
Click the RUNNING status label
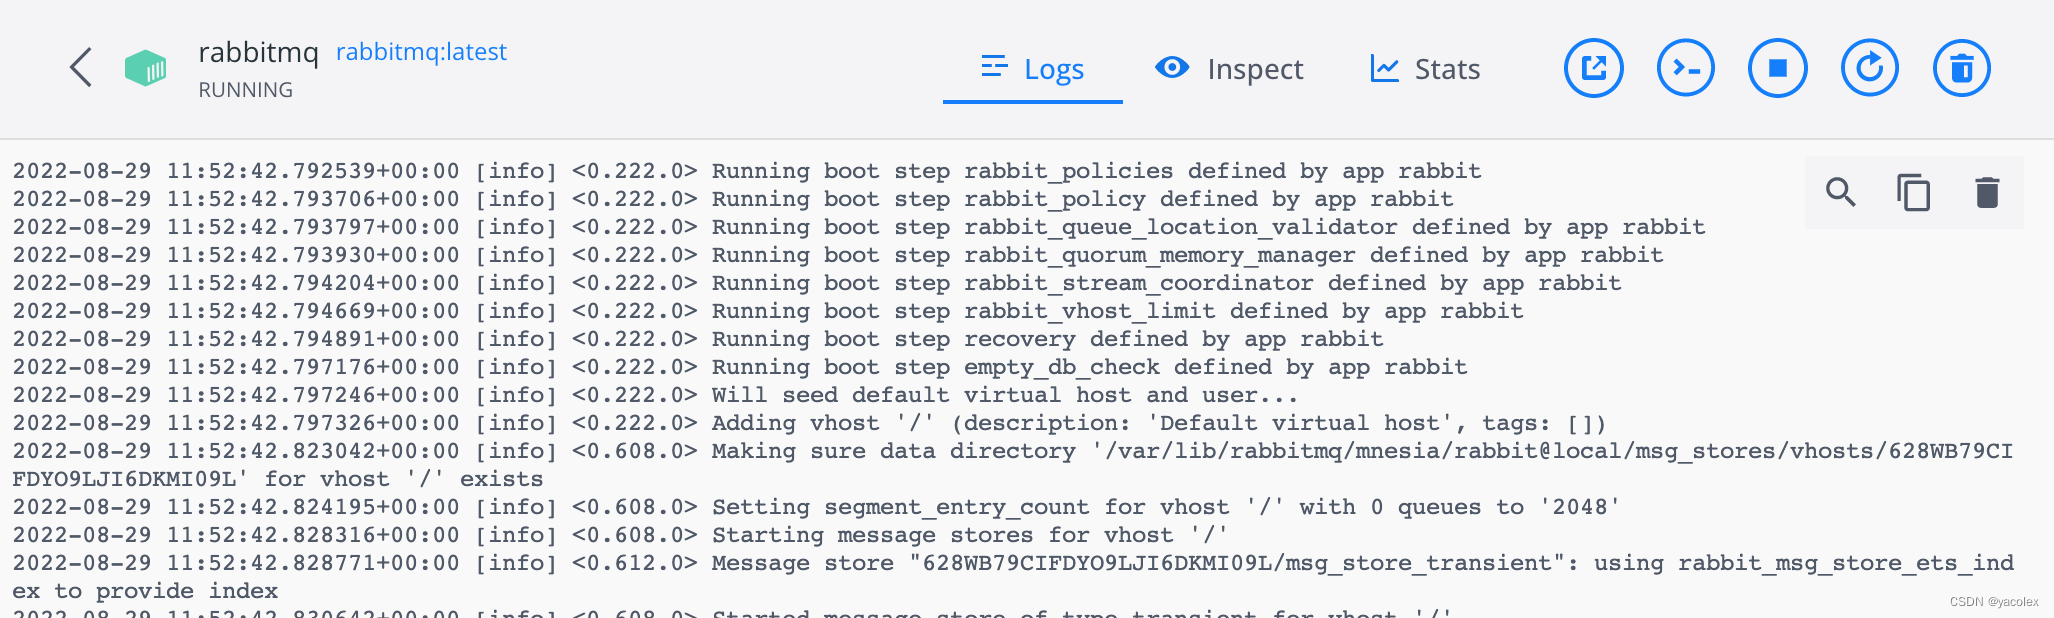(x=246, y=90)
